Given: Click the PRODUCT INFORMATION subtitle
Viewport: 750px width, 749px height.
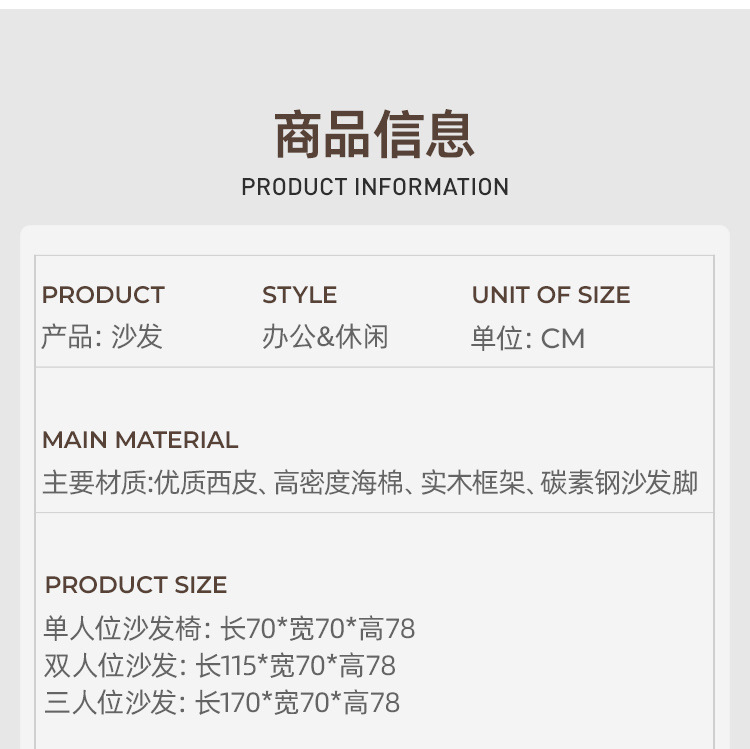Looking at the screenshot, I should pyautogui.click(x=375, y=187).
